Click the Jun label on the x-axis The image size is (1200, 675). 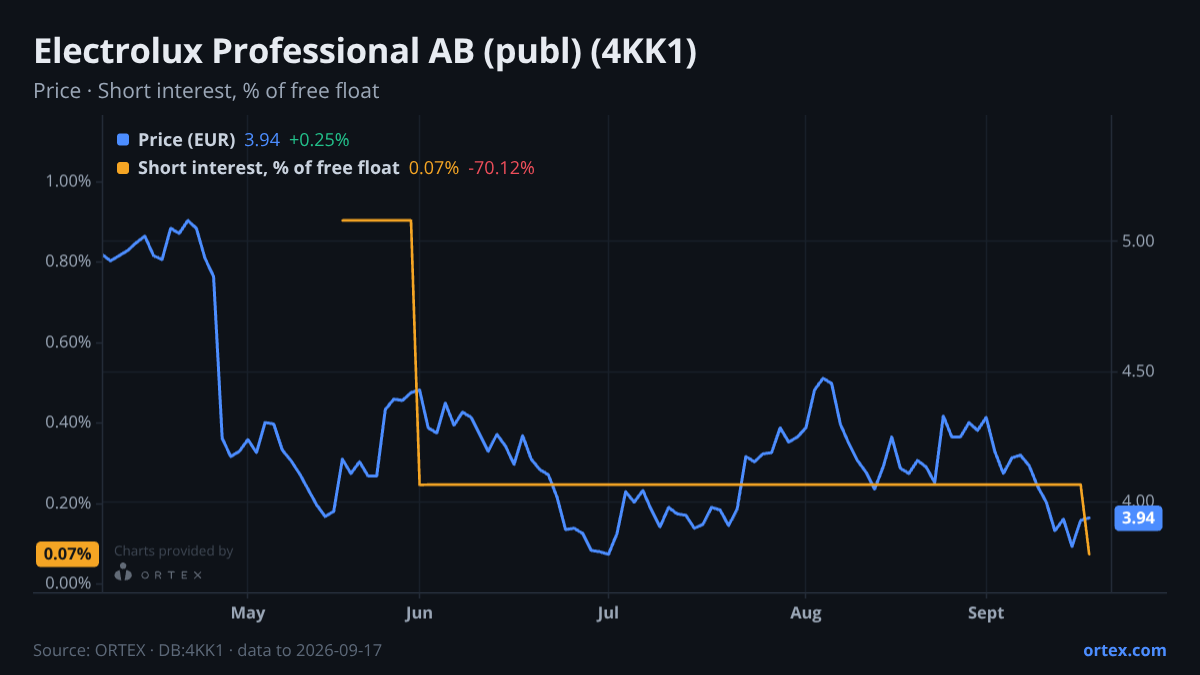pos(419,613)
